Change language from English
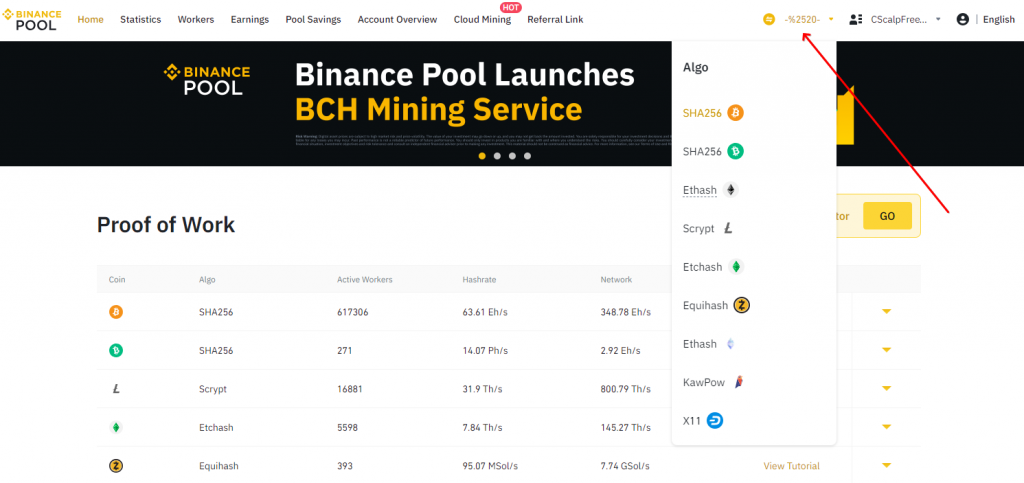Screen dimensions: 1024x483 999,20
